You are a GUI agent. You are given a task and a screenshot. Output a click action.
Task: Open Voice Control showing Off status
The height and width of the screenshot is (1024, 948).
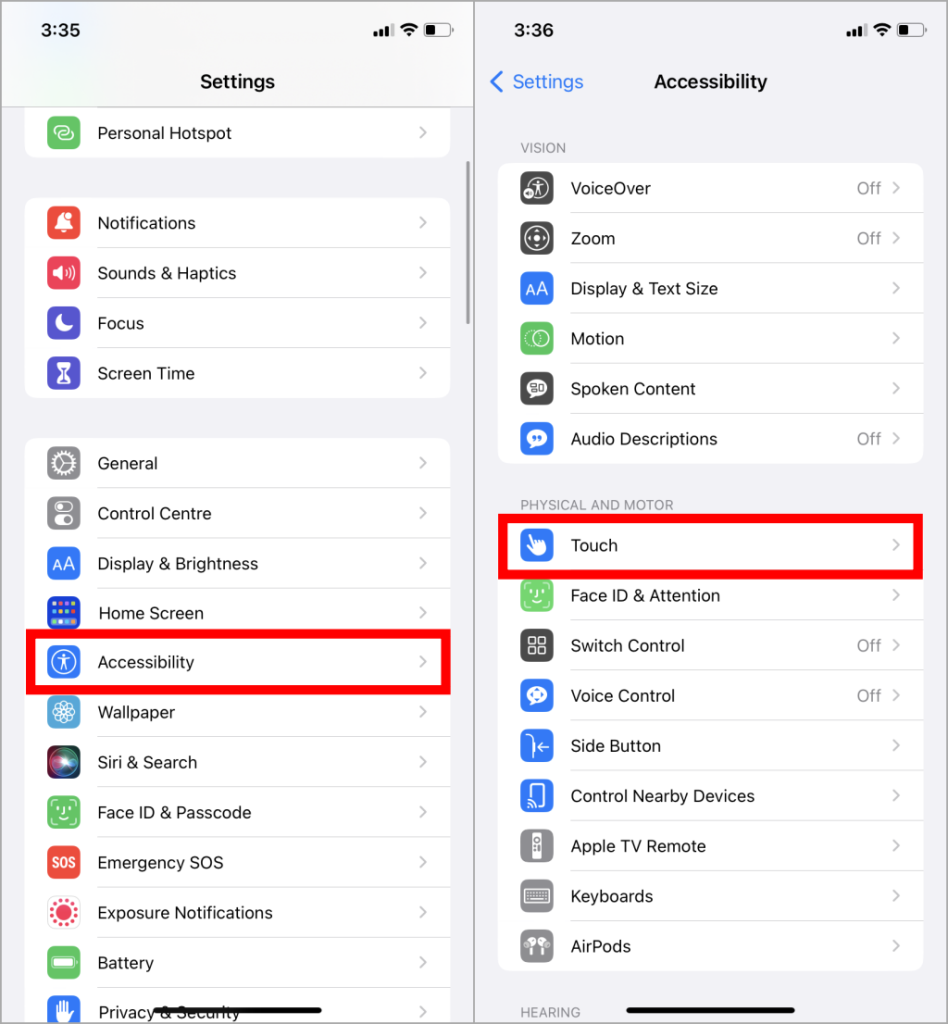(x=710, y=696)
